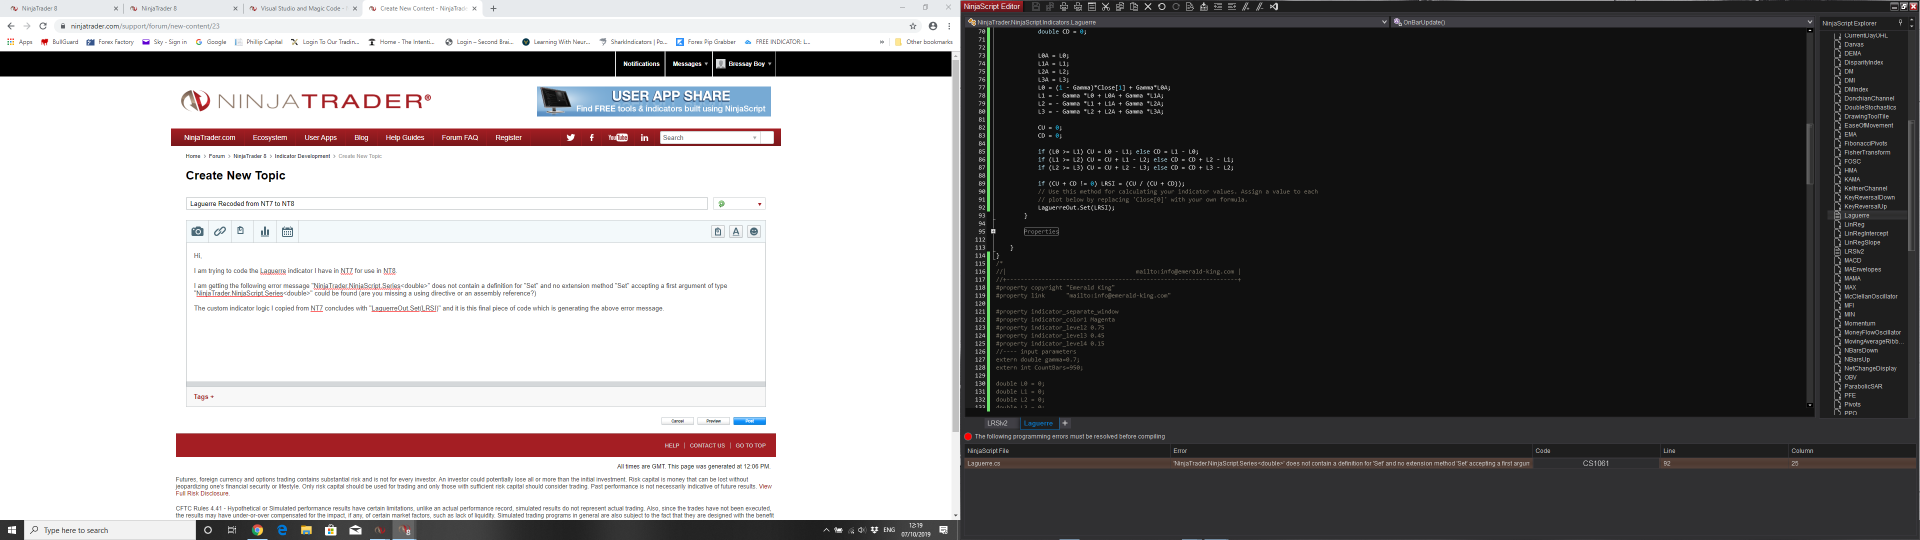Go back in Chrome browser
The height and width of the screenshot is (540, 1920).
pos(11,26)
